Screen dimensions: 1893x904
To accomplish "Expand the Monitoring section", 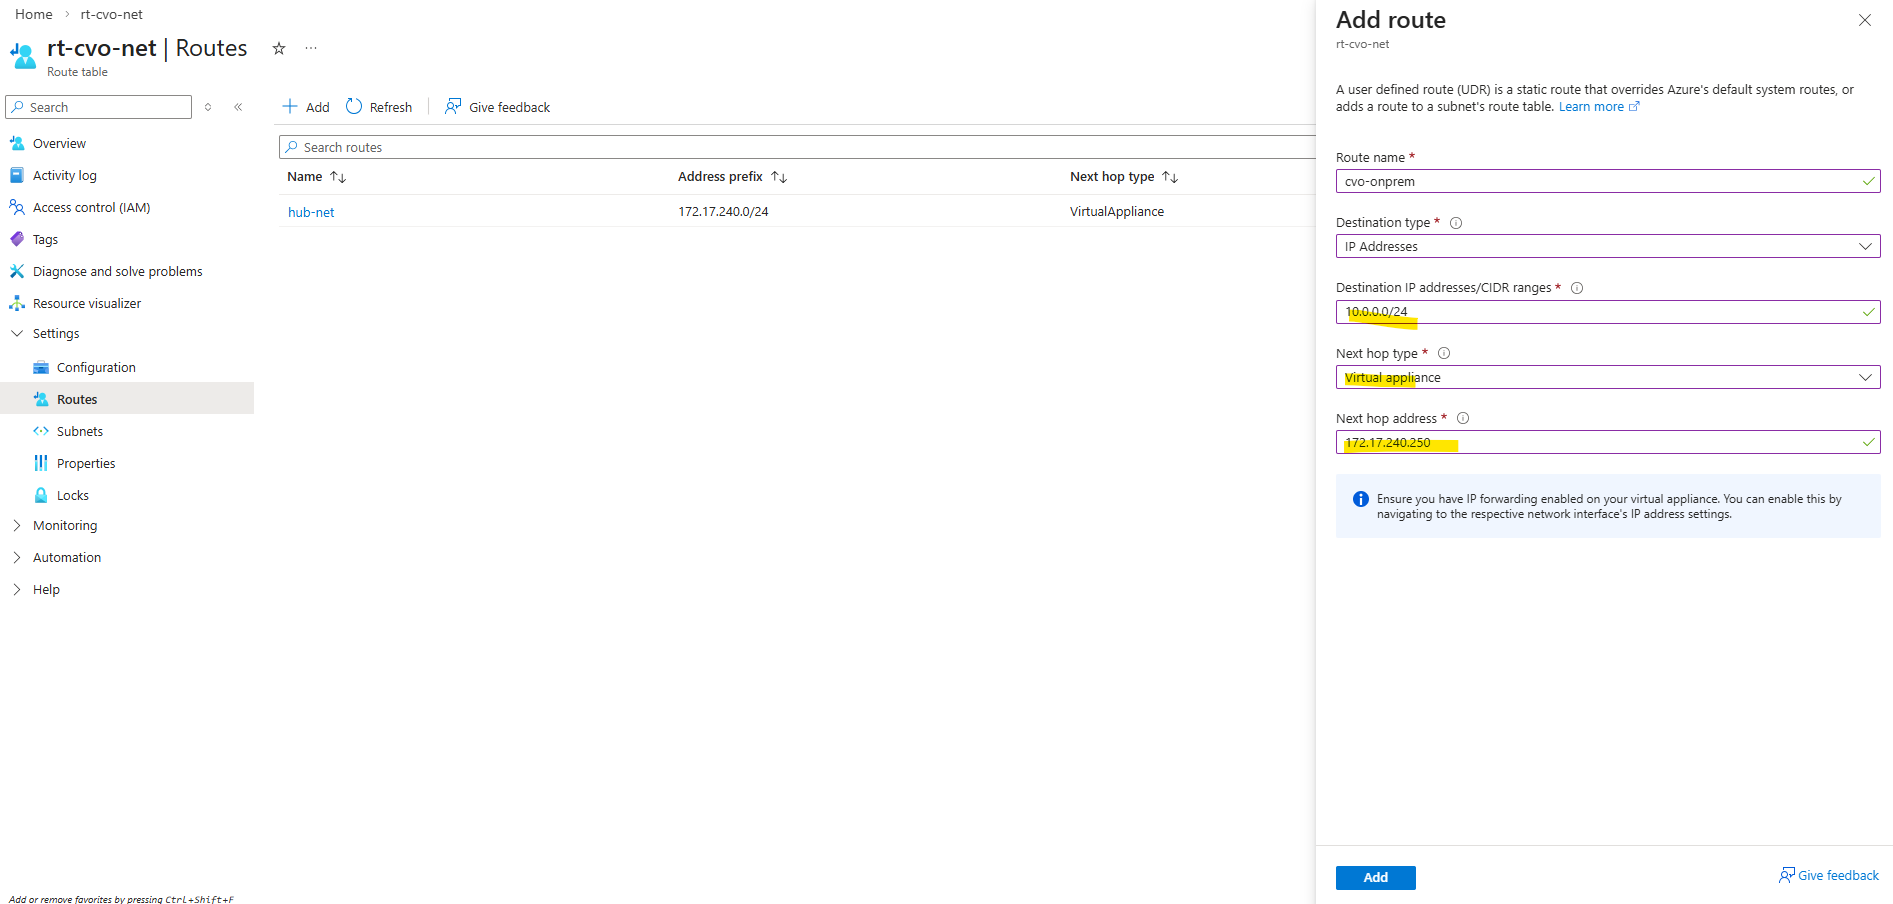I will tap(17, 526).
